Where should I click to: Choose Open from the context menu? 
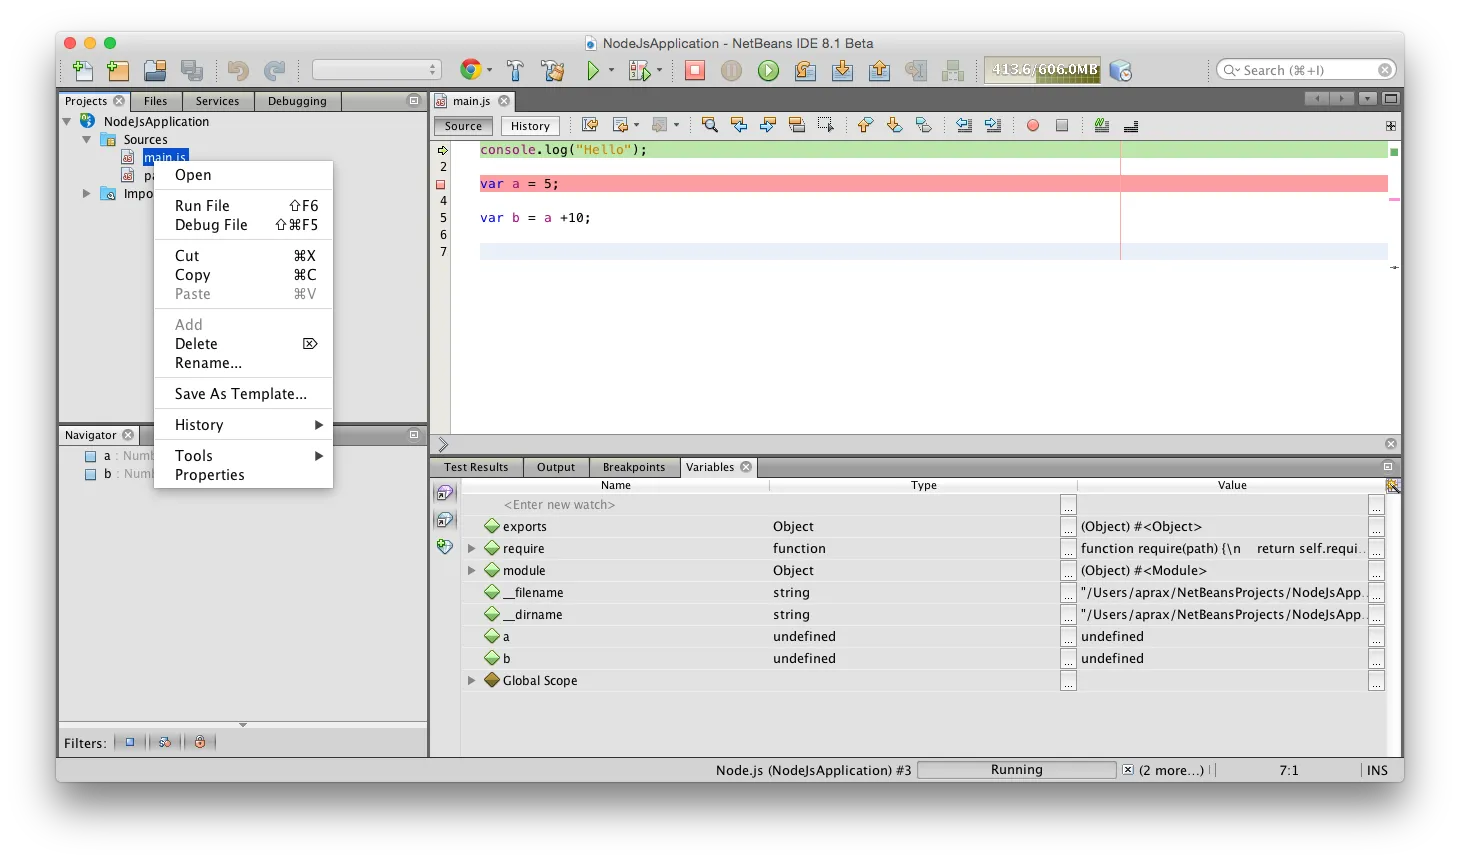coord(244,175)
